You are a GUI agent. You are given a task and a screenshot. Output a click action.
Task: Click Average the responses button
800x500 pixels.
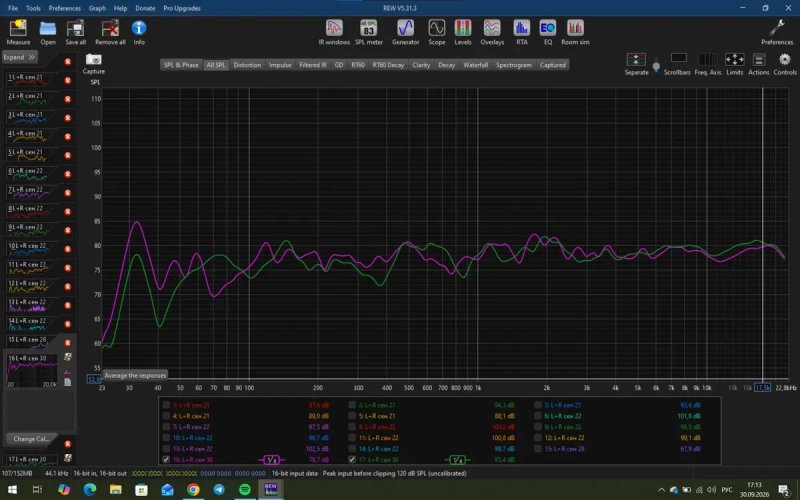click(x=135, y=376)
